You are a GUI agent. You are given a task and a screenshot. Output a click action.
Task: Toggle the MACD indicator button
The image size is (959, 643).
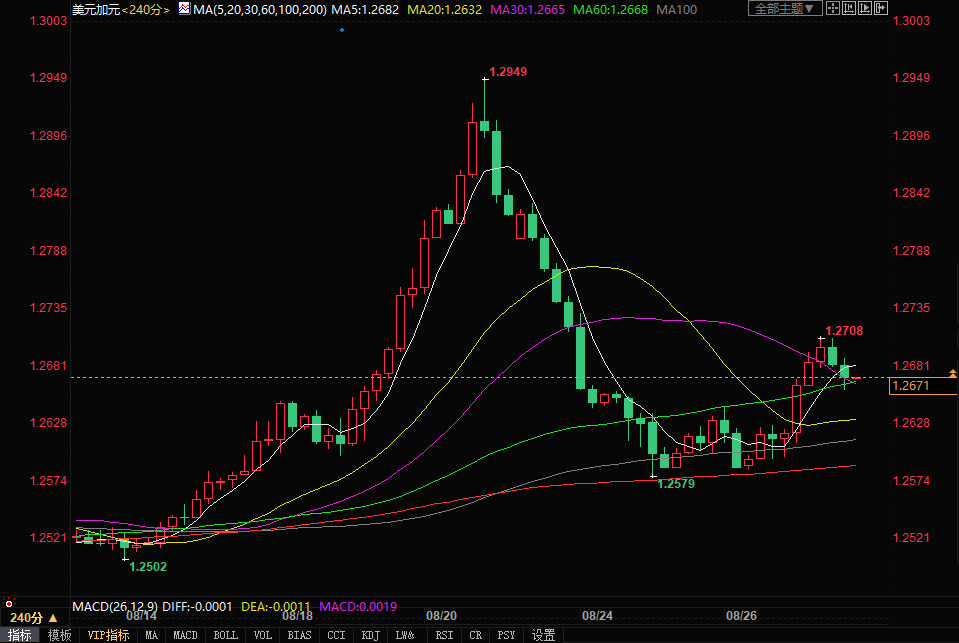click(185, 635)
